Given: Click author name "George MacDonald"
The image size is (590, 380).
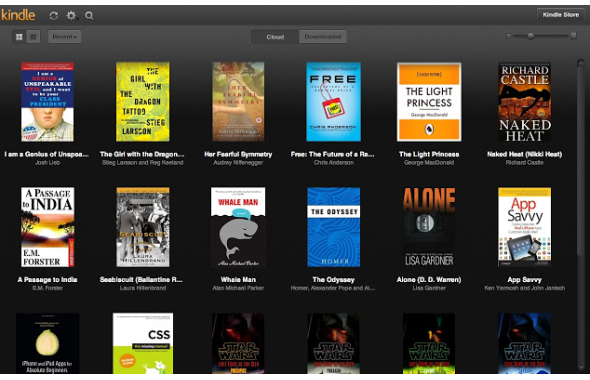Looking at the screenshot, I should click(x=429, y=163).
